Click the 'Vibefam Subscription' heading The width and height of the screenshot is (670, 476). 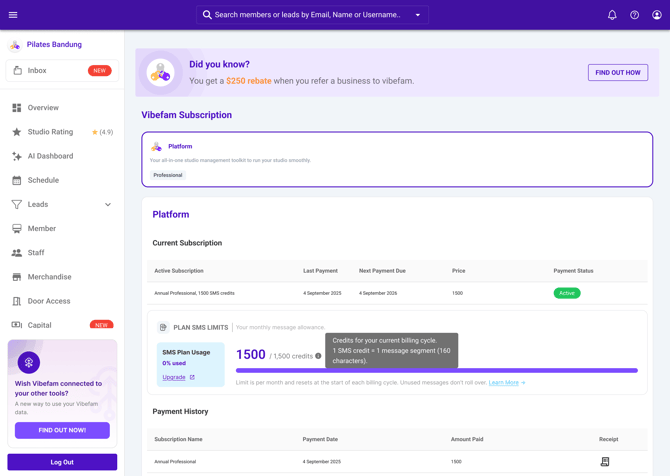click(x=187, y=115)
